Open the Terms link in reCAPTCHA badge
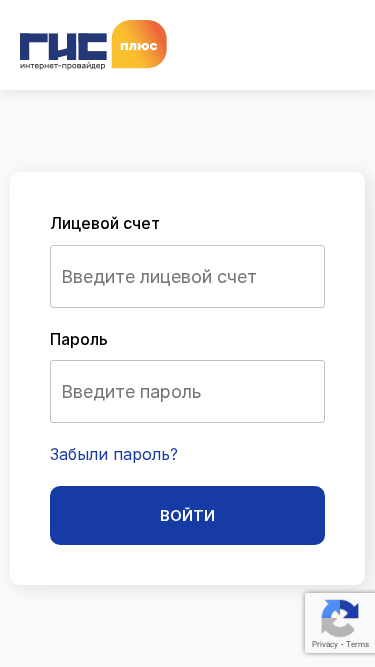Image resolution: width=375 pixels, height=667 pixels. click(357, 644)
